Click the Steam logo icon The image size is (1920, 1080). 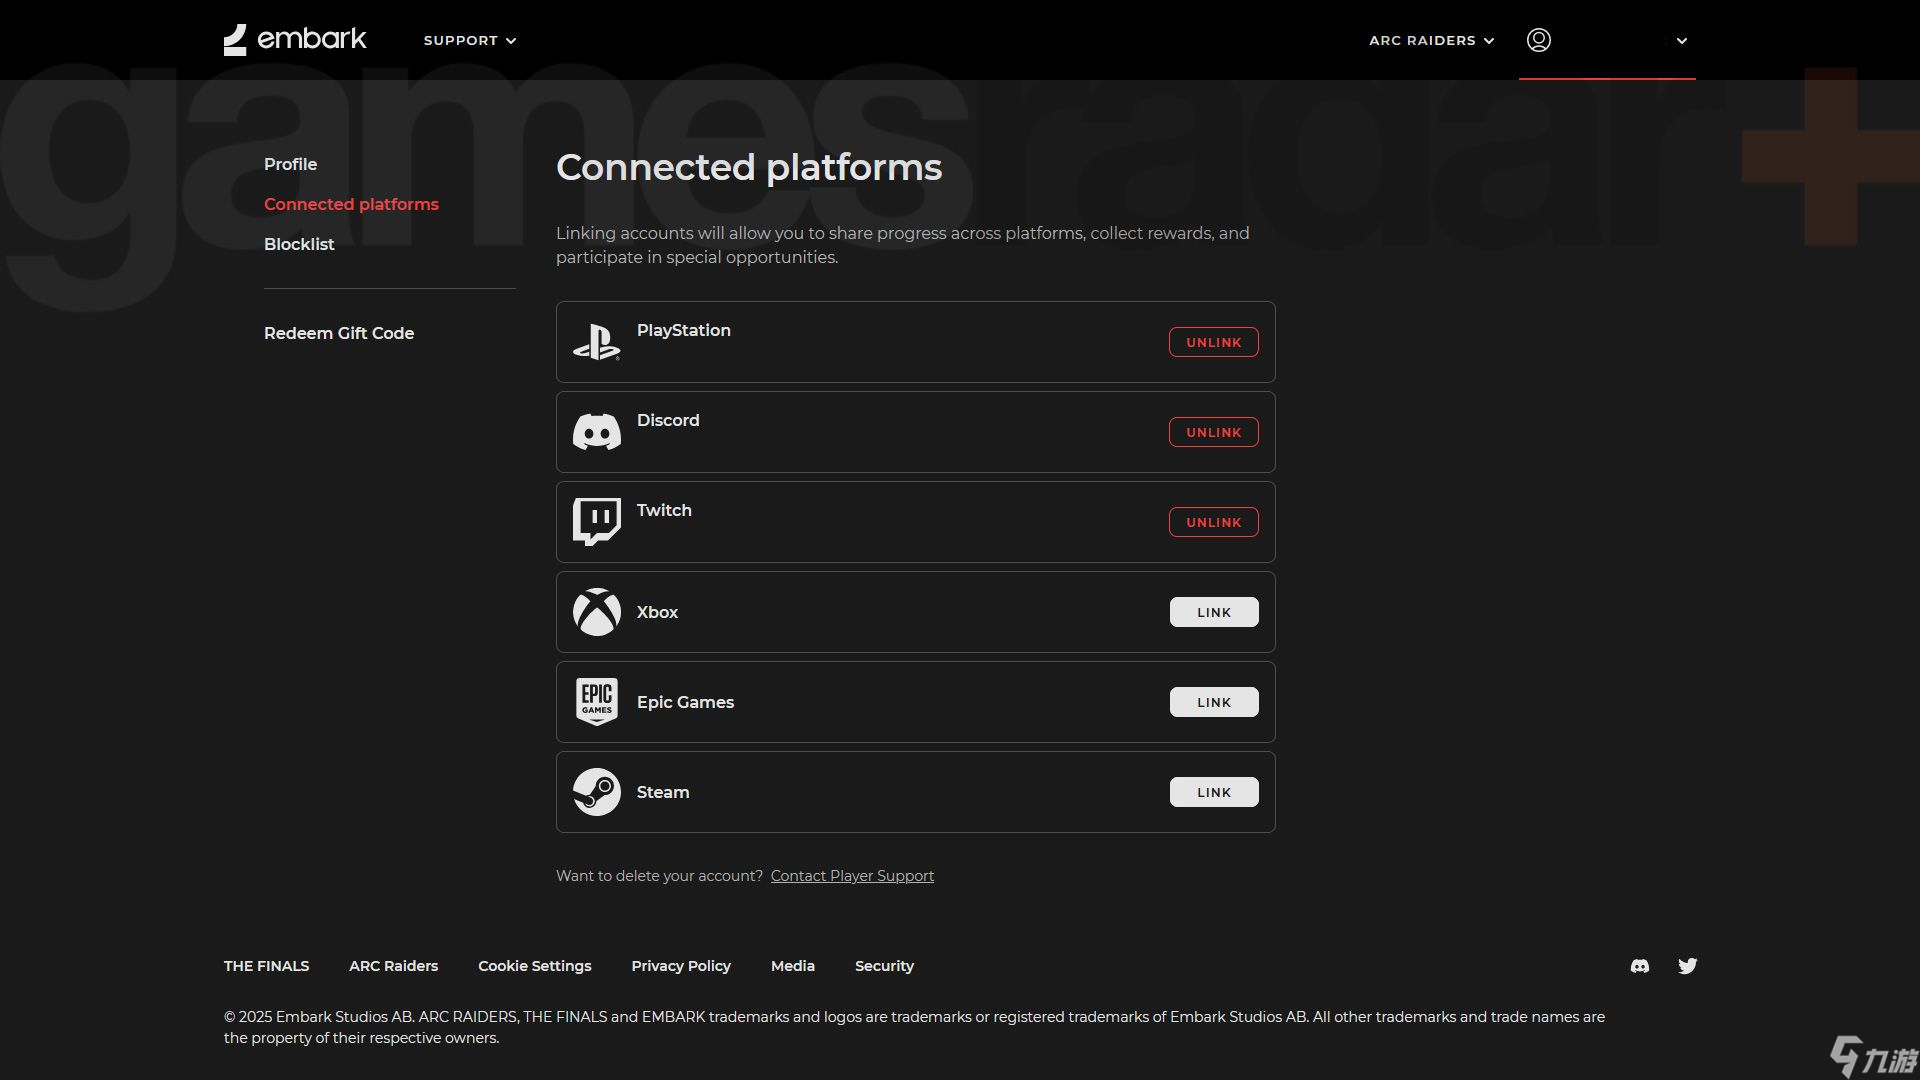[x=596, y=792]
